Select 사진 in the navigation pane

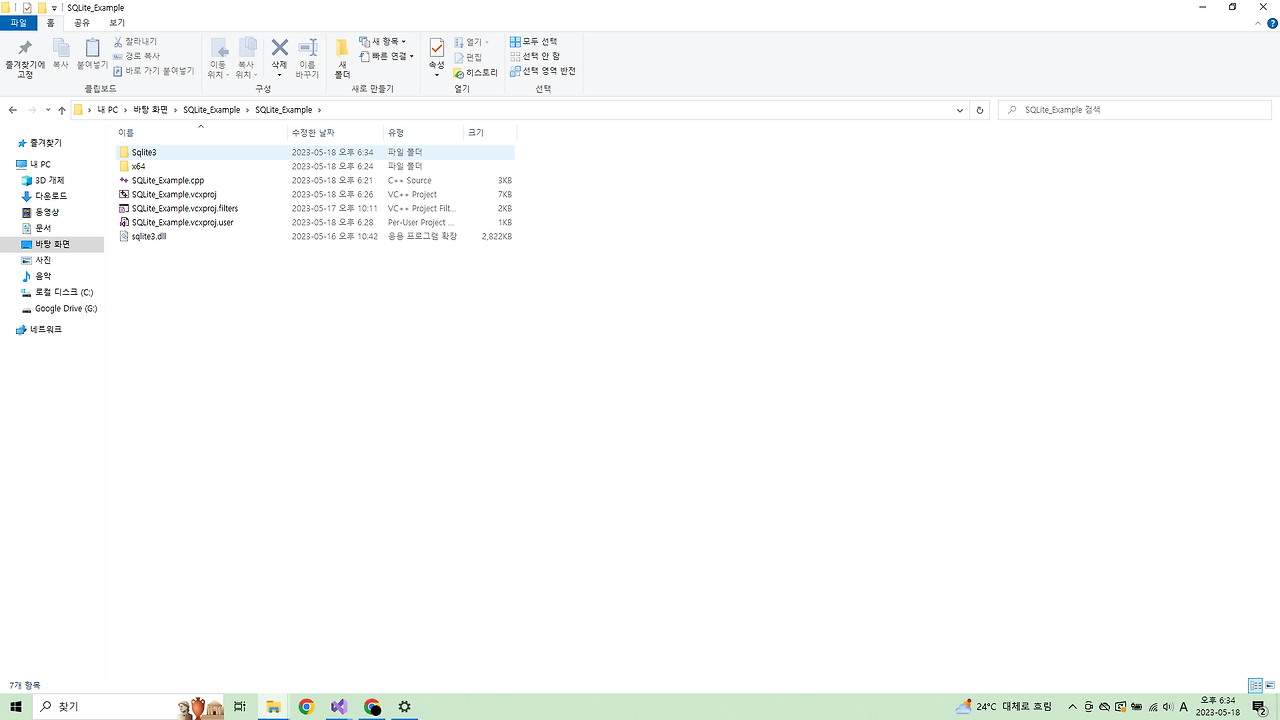[37, 260]
